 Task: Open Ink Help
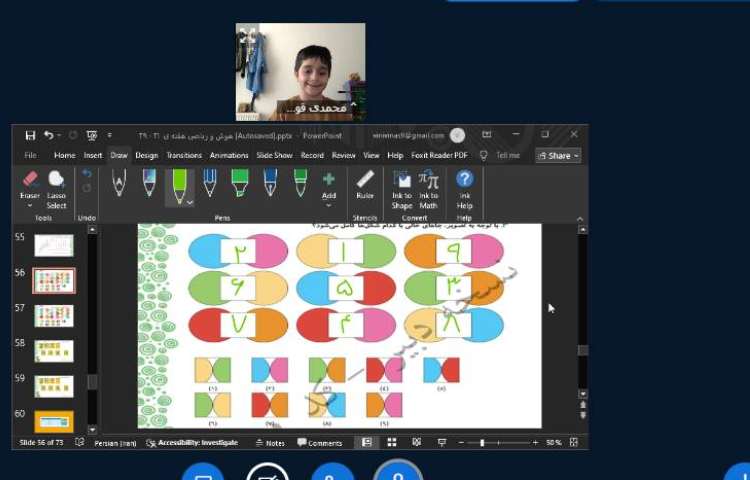point(464,189)
